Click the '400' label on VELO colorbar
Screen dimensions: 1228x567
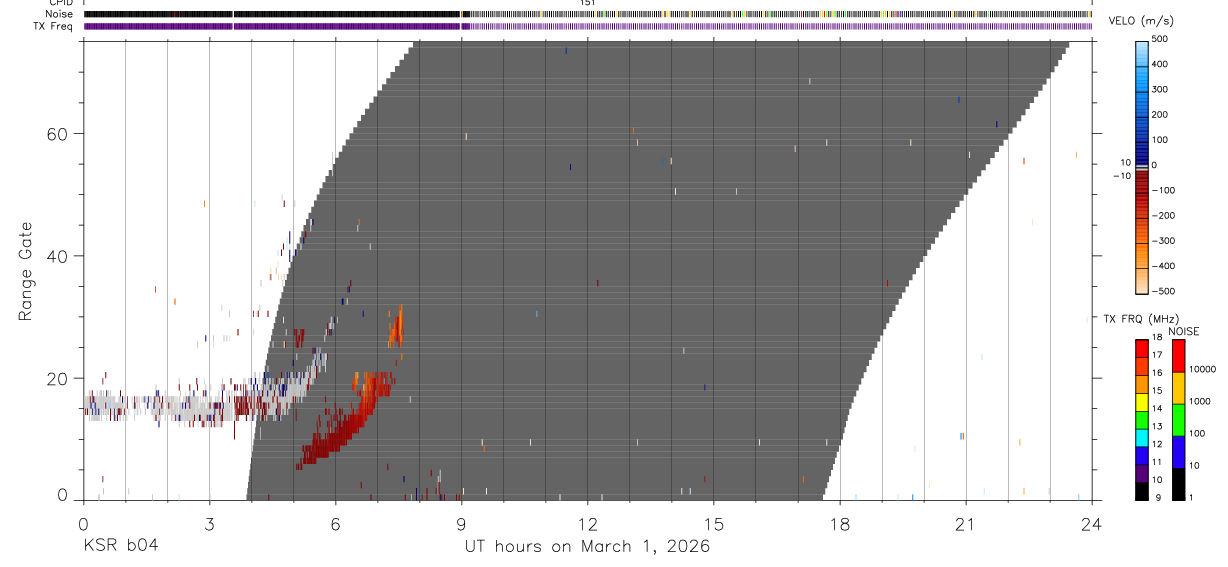point(1162,64)
